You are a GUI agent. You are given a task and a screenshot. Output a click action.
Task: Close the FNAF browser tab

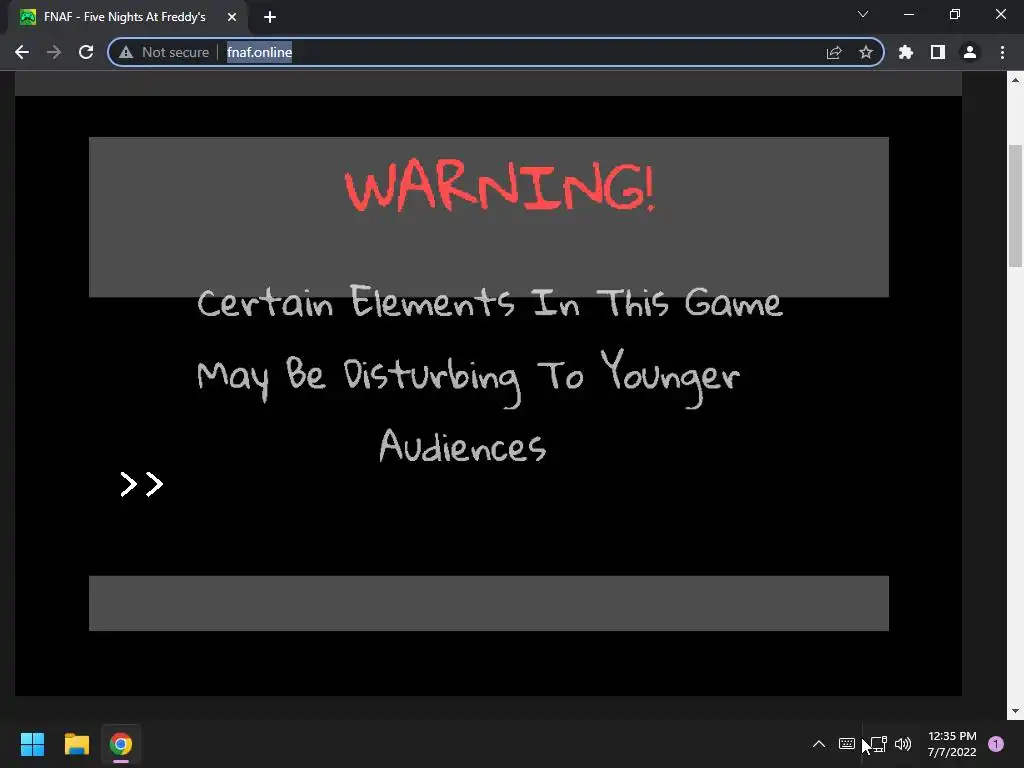[232, 17]
